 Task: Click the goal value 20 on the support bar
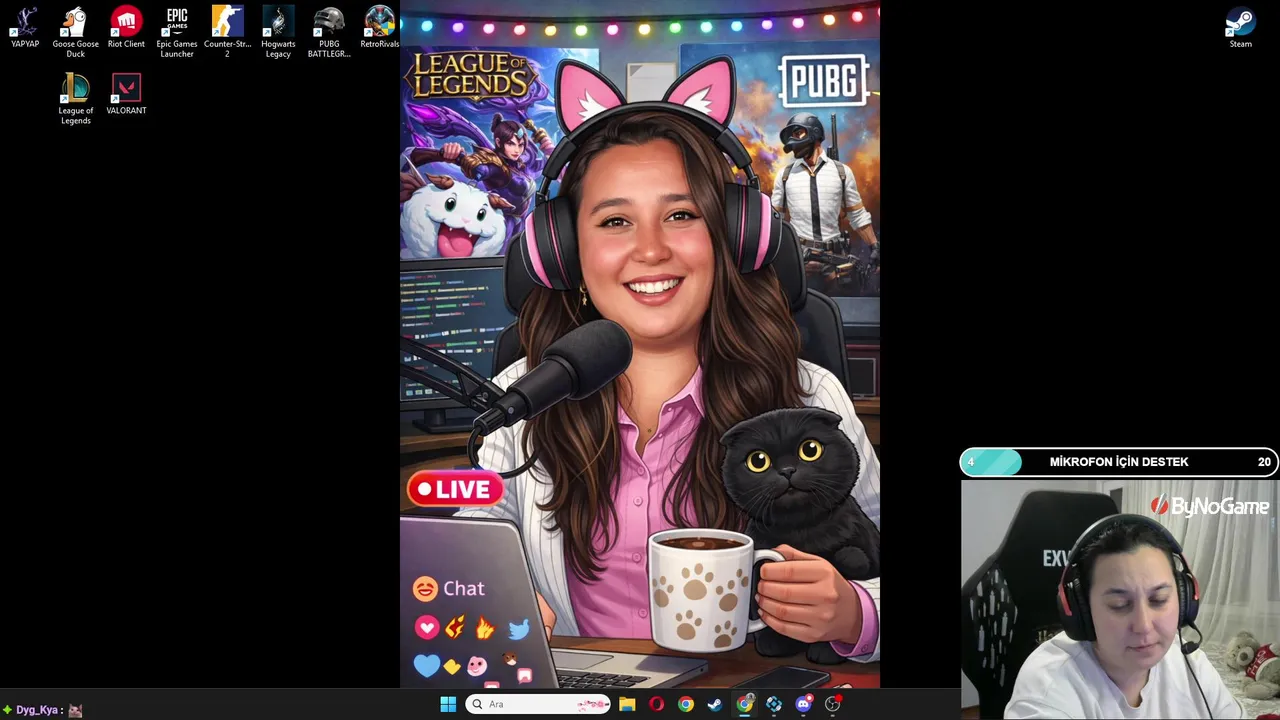coord(1264,462)
